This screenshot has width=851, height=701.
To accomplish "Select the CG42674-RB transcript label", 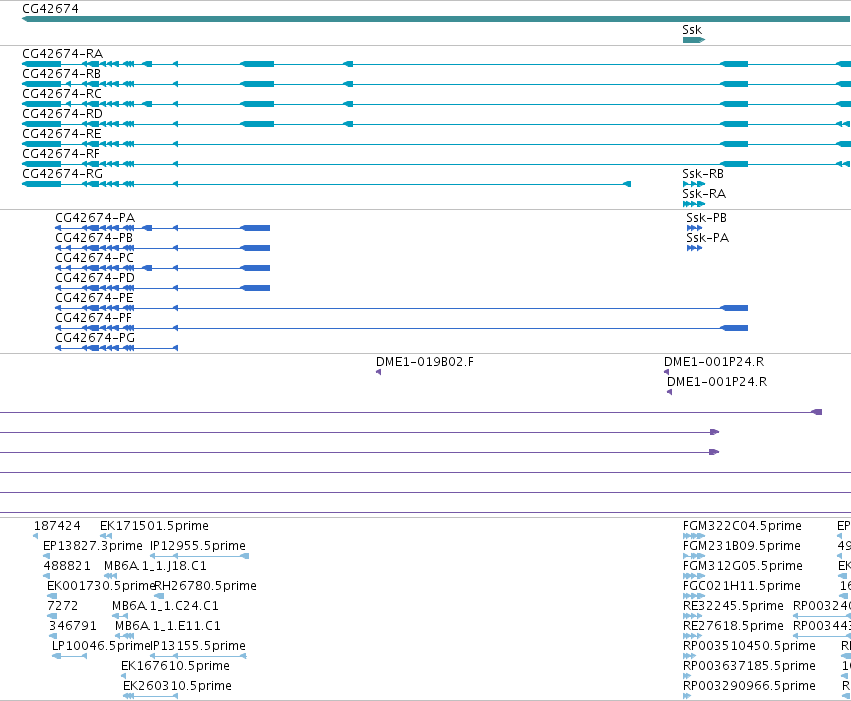I will point(61,74).
